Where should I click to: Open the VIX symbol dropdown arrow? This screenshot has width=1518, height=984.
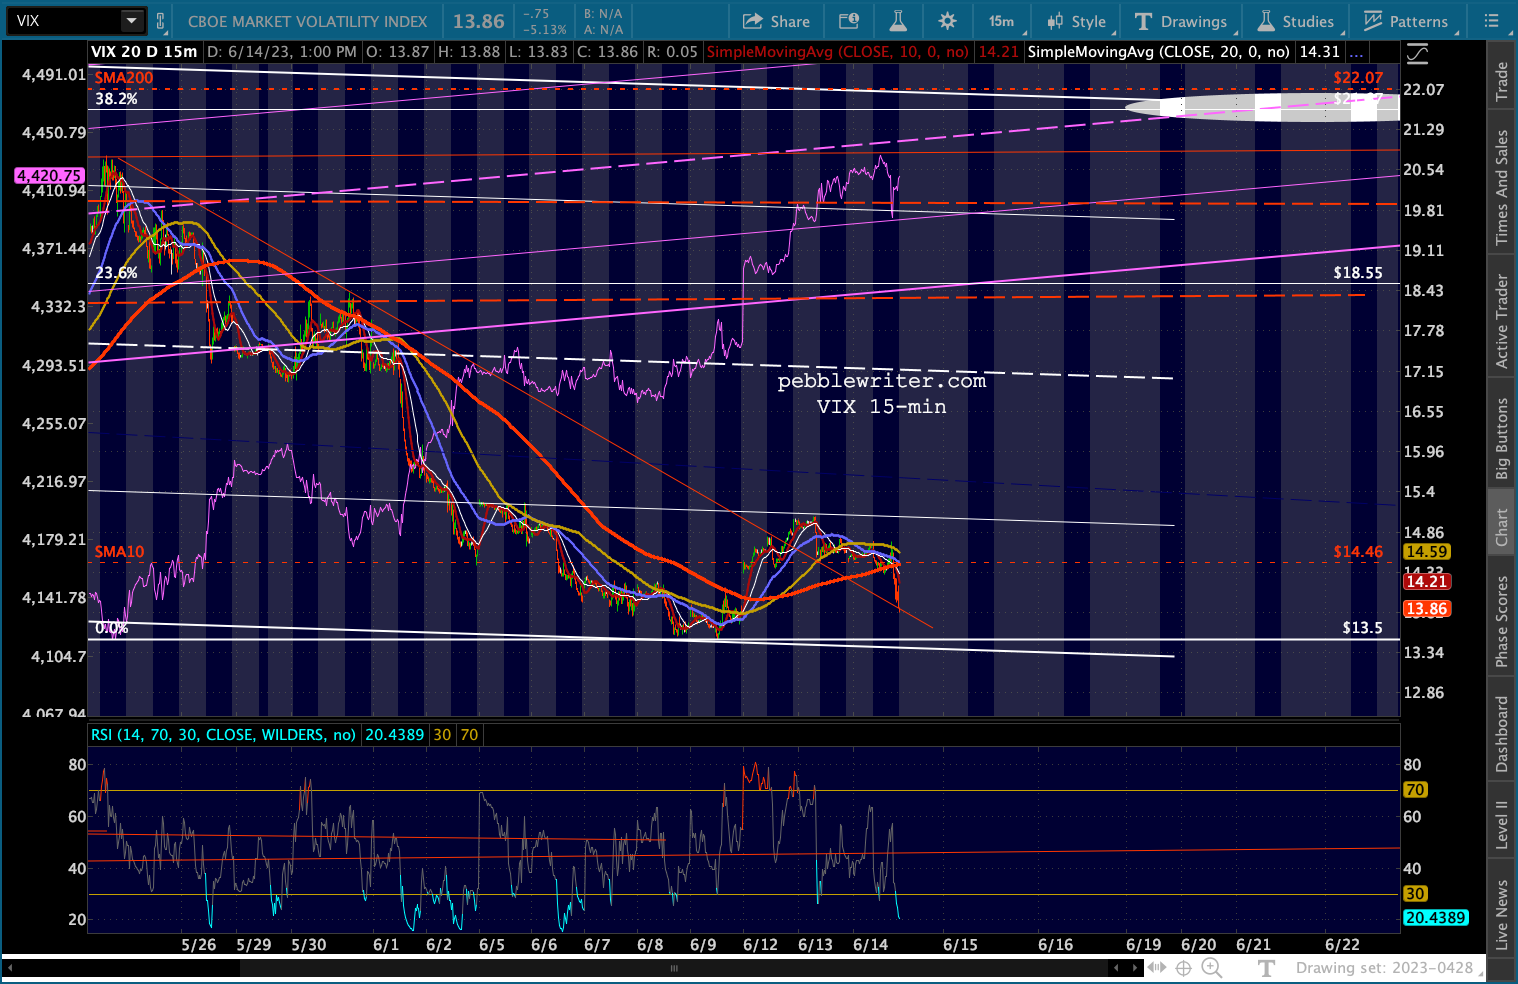[132, 21]
